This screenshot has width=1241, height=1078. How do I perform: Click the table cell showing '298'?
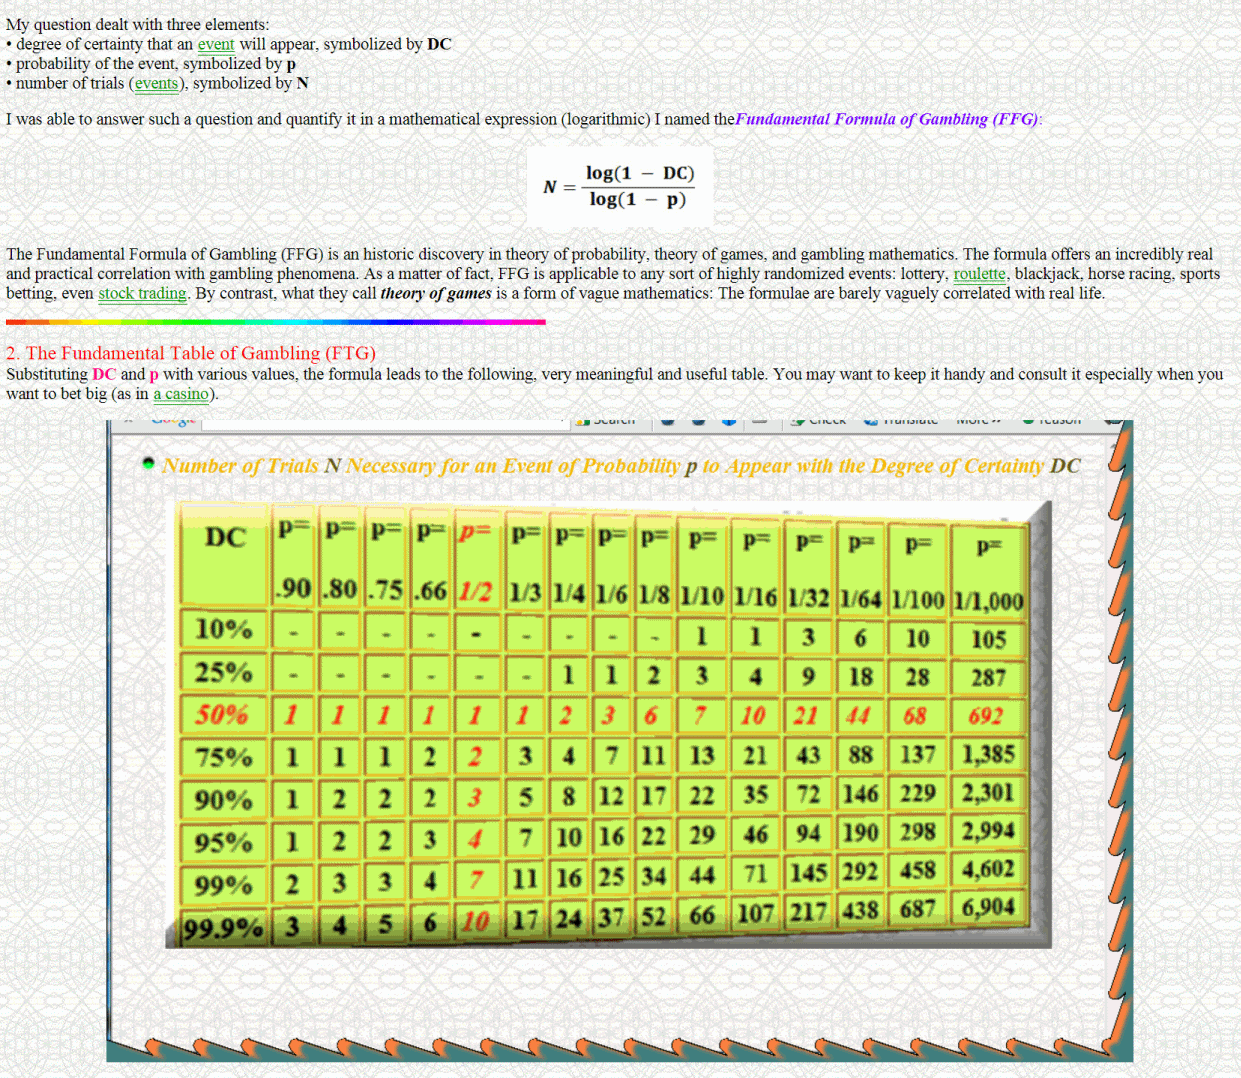click(x=918, y=832)
